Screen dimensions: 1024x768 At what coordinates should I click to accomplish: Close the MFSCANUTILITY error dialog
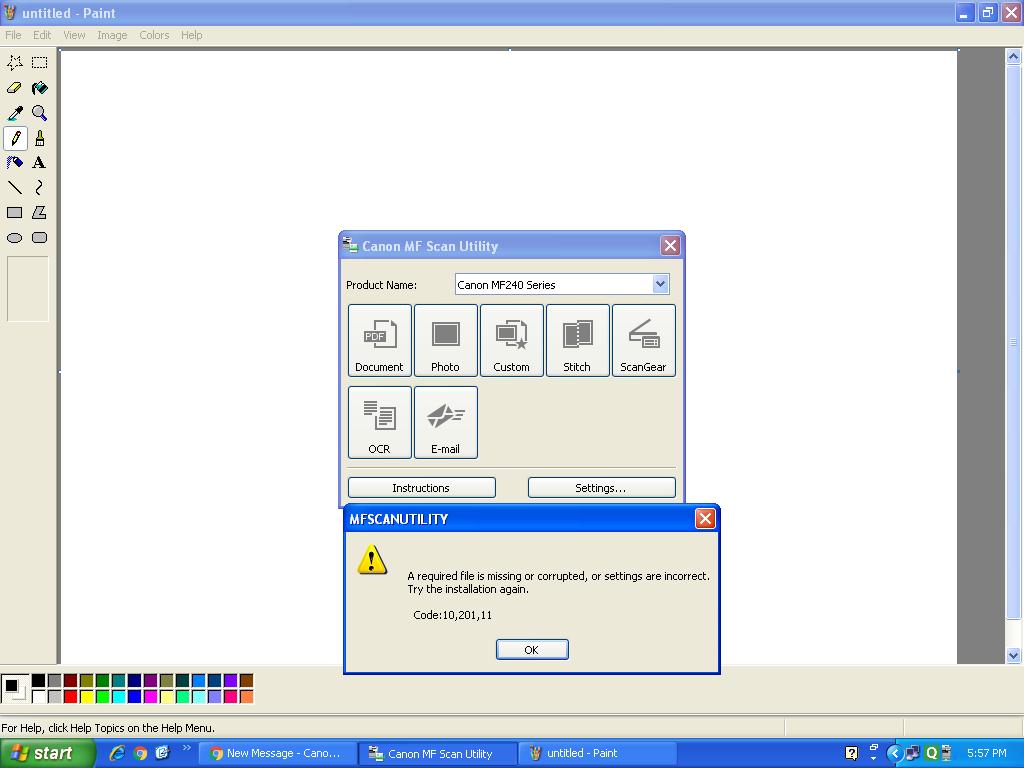[705, 518]
